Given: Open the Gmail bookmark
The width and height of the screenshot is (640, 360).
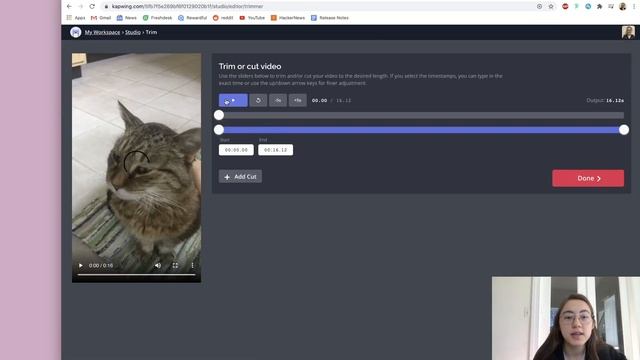Looking at the screenshot, I should pos(101,18).
